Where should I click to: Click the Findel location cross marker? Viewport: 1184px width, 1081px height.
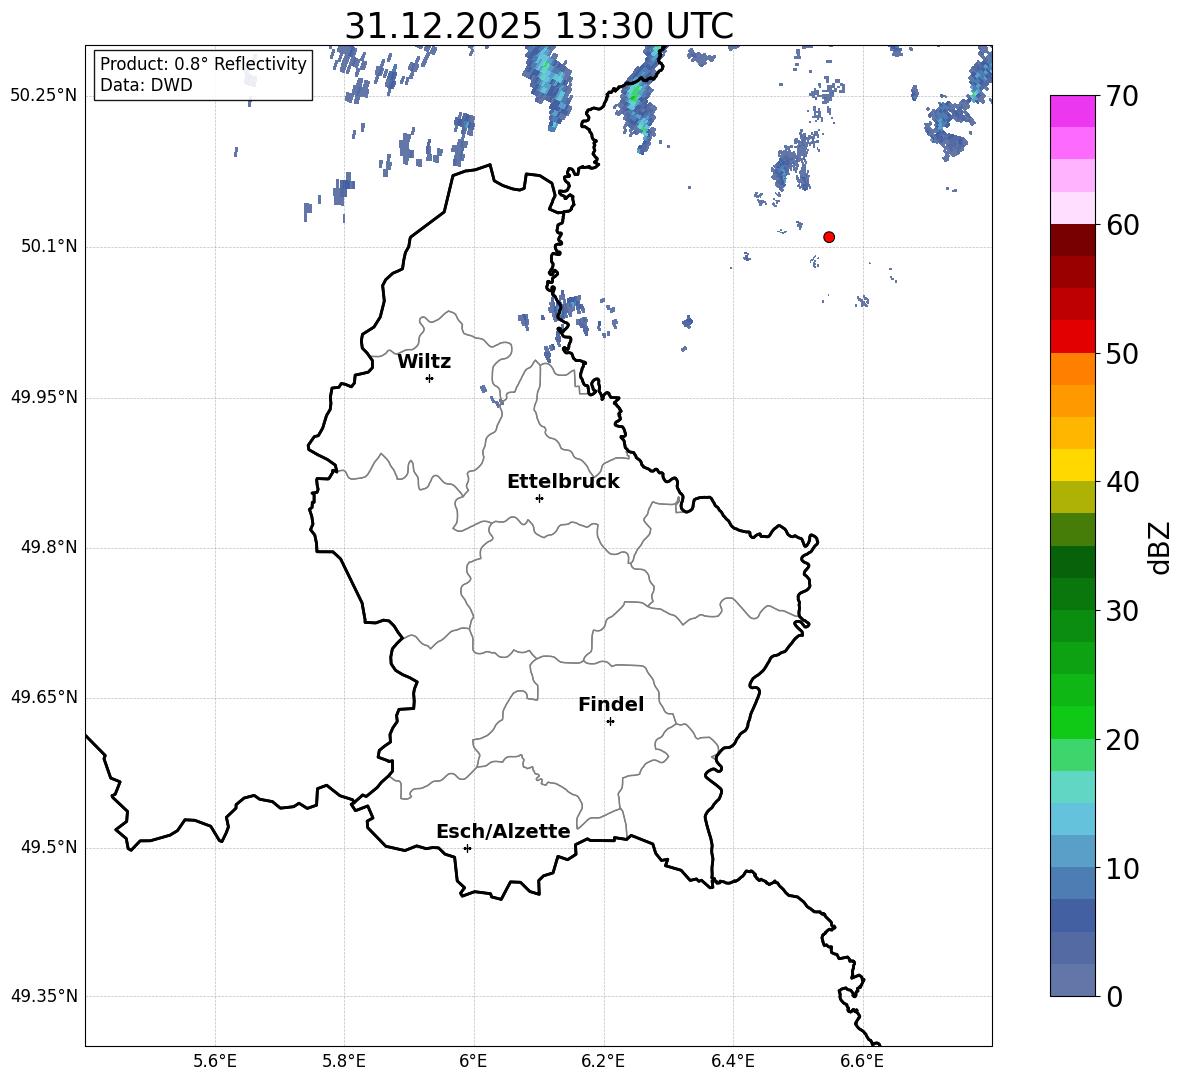pos(610,722)
